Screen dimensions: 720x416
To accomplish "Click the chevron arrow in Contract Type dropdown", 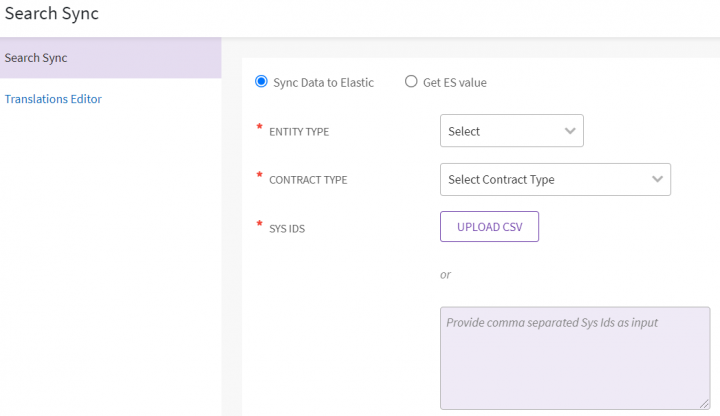I will 657,179.
